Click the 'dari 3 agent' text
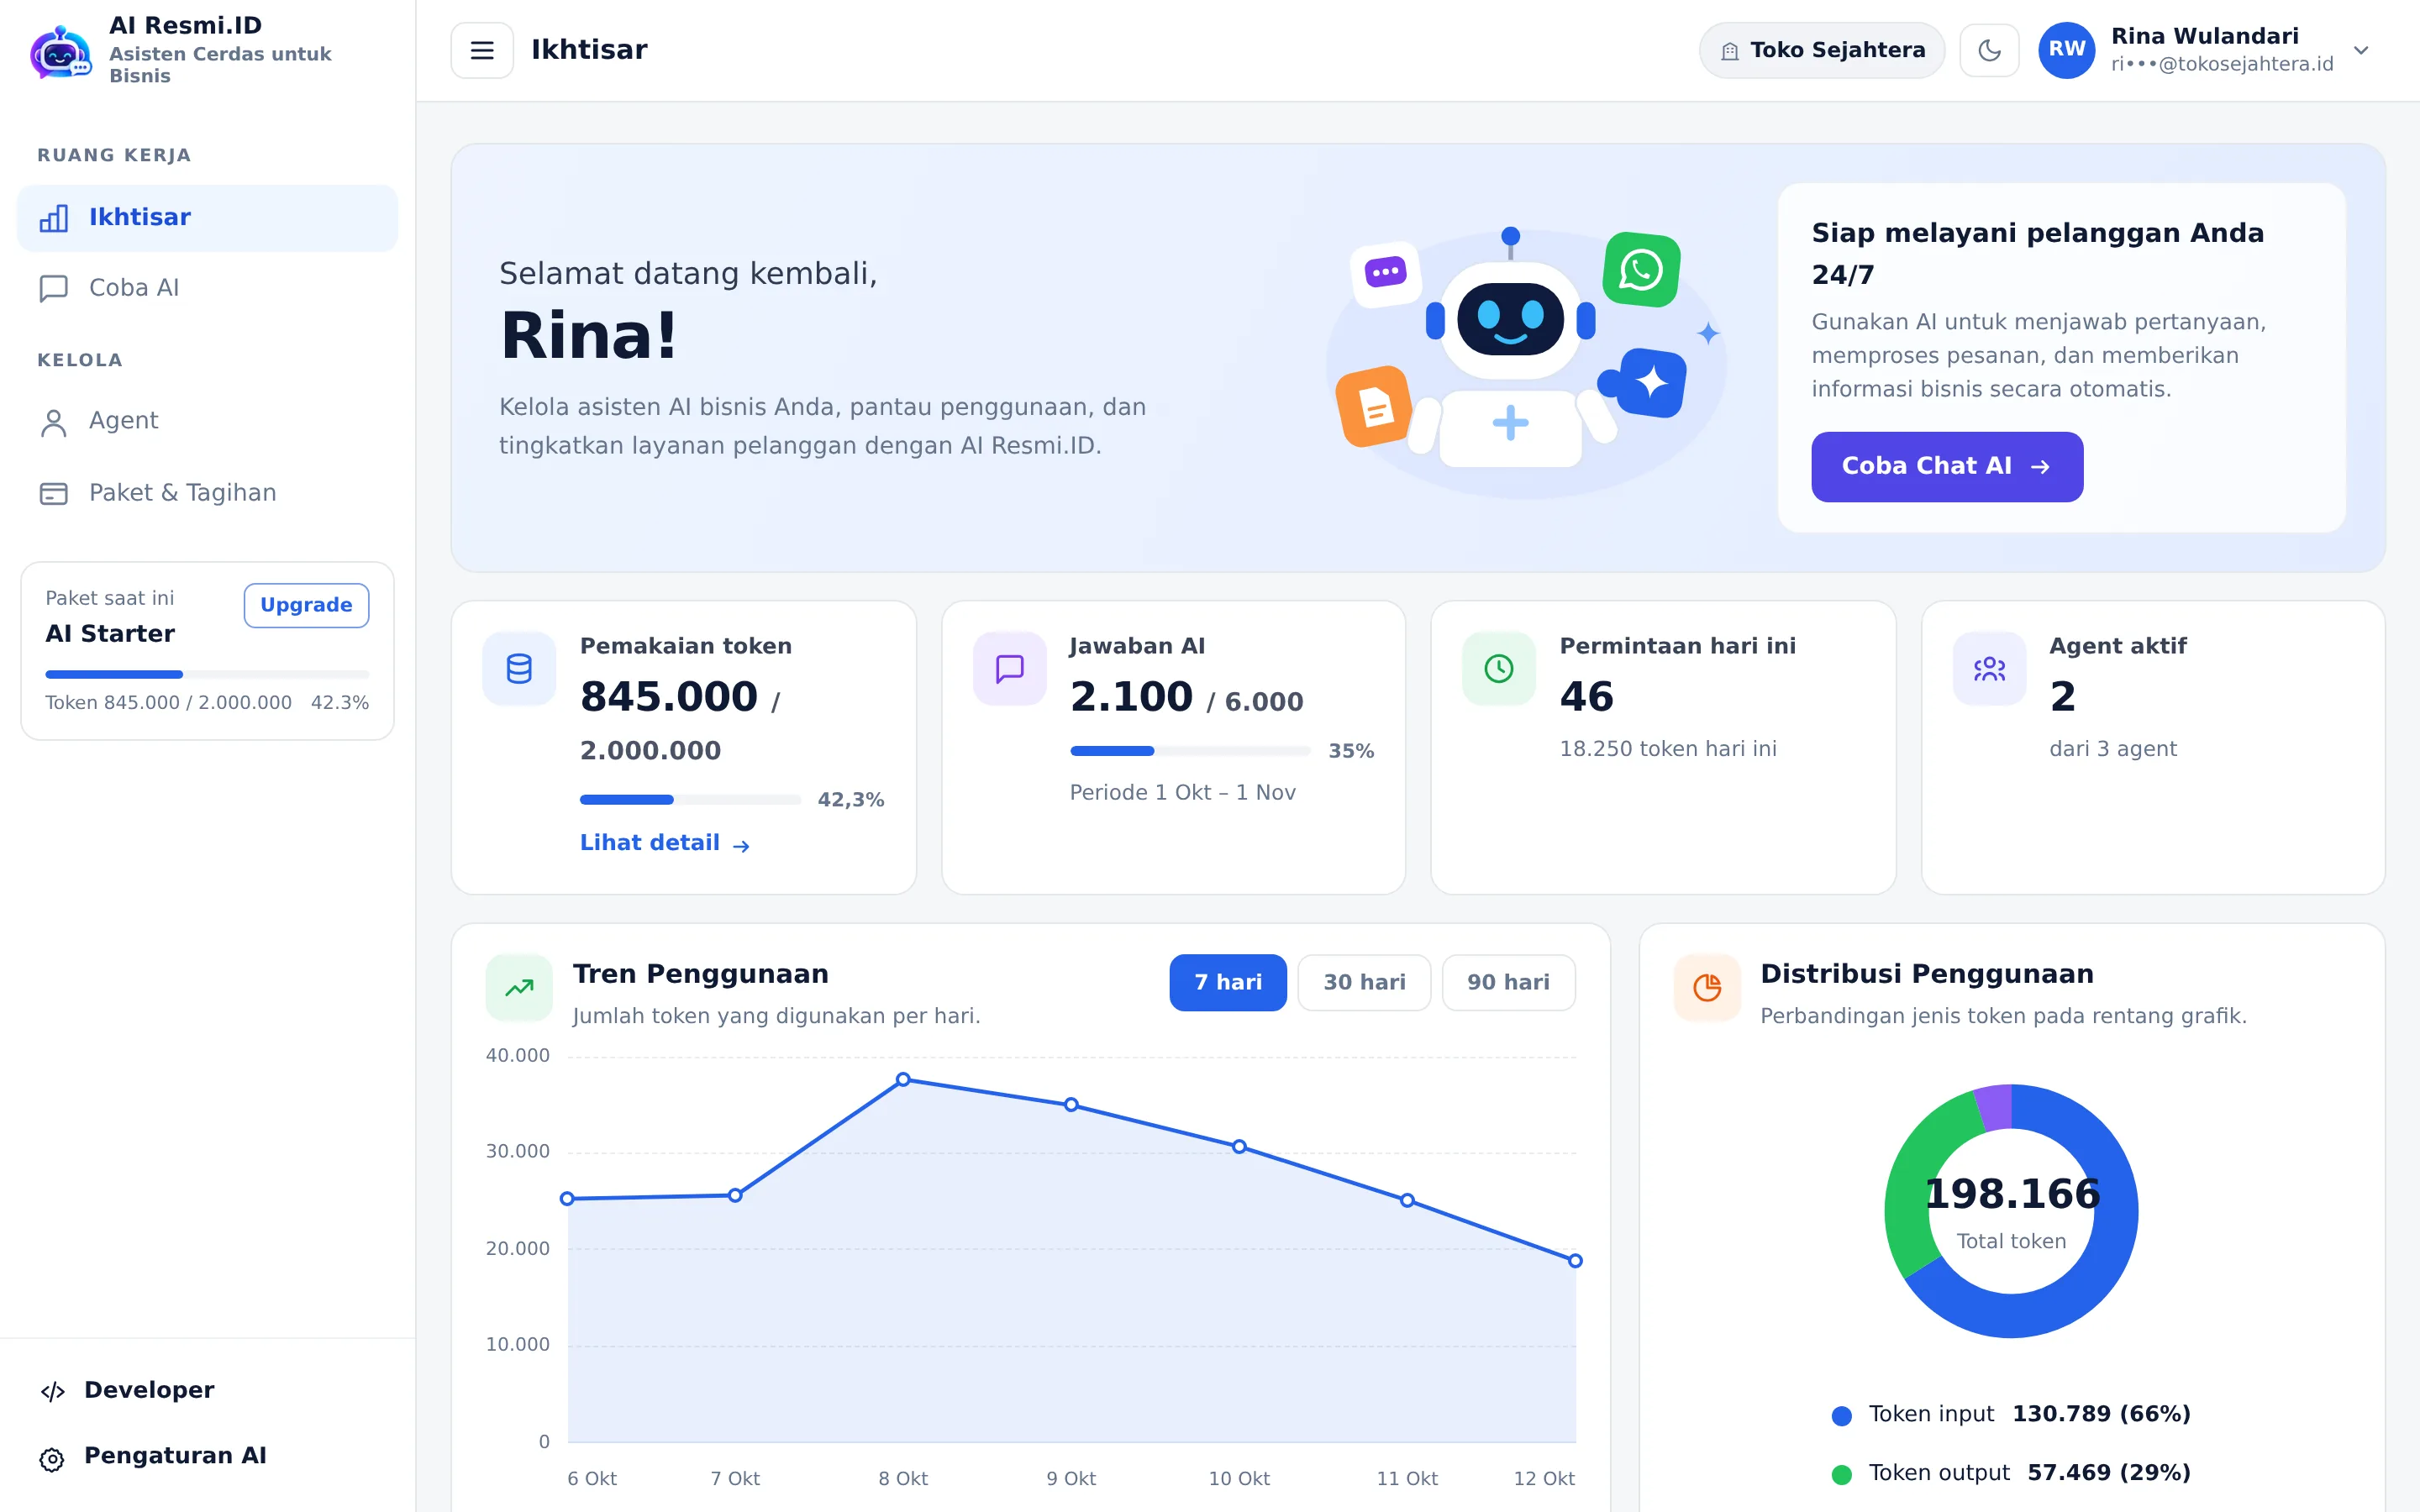The height and width of the screenshot is (1512, 2420). 2112,749
